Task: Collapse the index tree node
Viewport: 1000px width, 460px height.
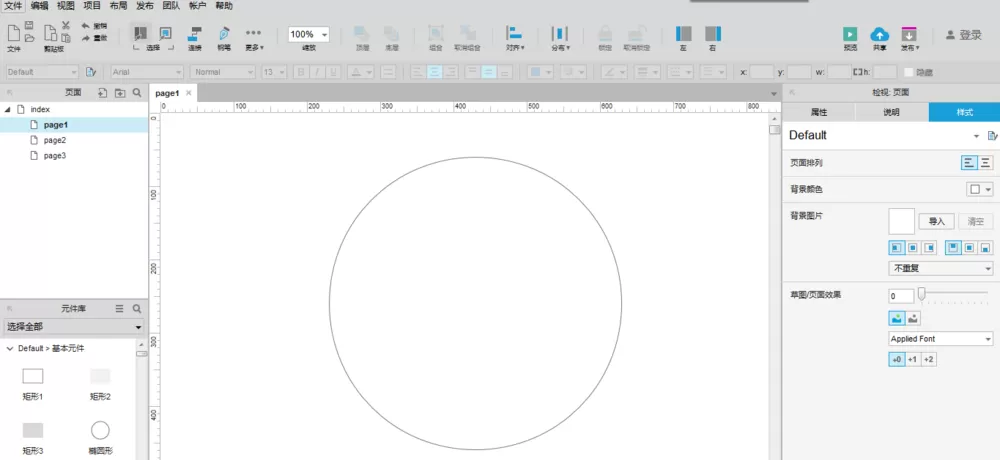Action: (8, 110)
